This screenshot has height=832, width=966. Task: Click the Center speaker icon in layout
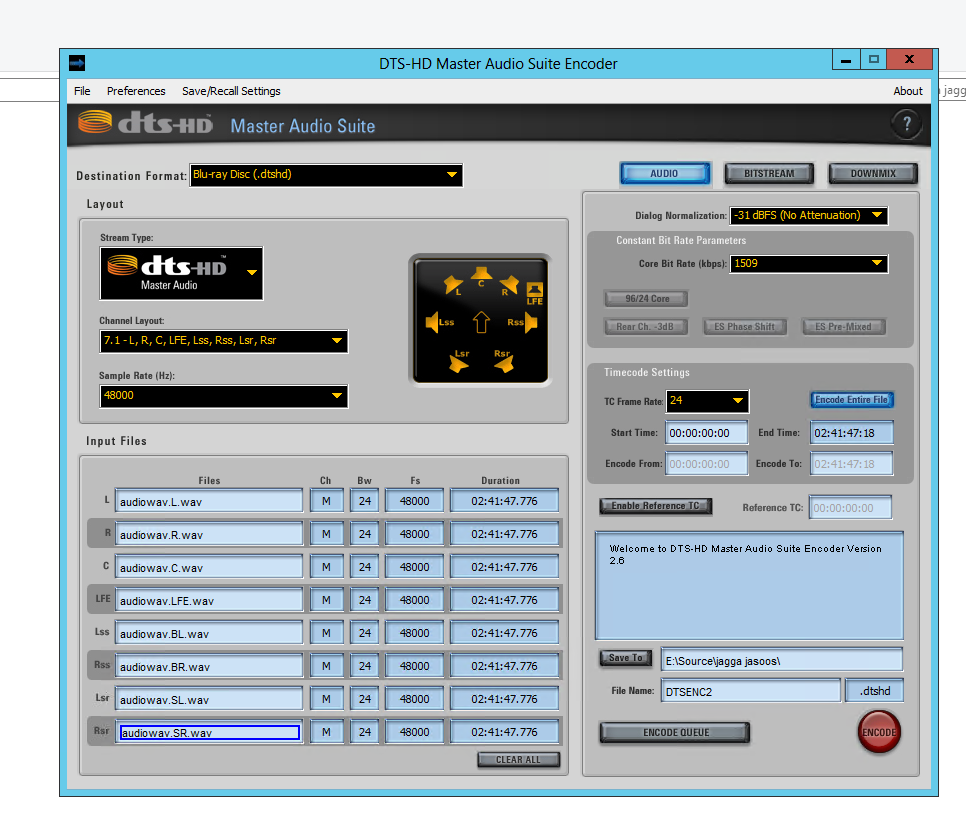(x=480, y=274)
